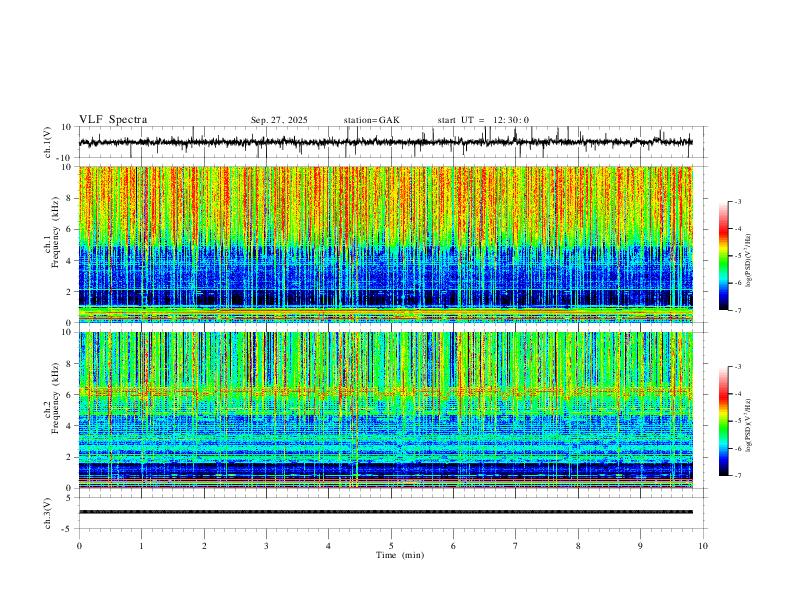Click time axis tick label "9"
Viewport: 792px width, 612px height.
[640, 546]
